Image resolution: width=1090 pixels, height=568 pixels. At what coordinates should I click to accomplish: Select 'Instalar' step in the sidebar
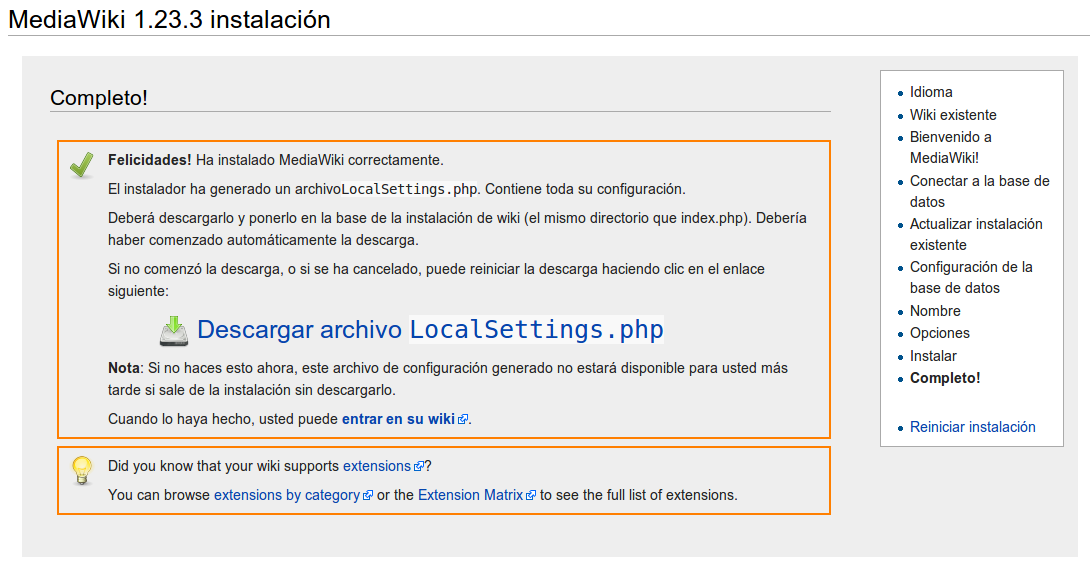click(x=933, y=356)
